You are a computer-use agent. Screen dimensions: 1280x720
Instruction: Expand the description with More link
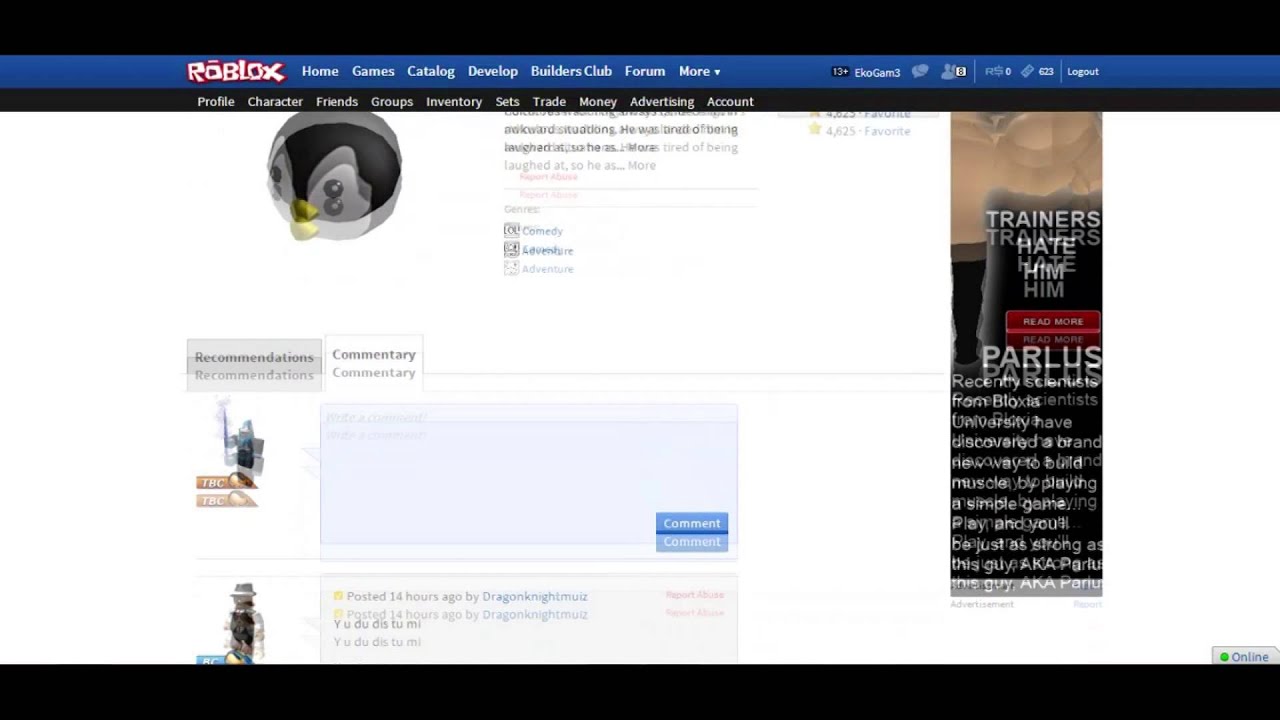pos(641,165)
